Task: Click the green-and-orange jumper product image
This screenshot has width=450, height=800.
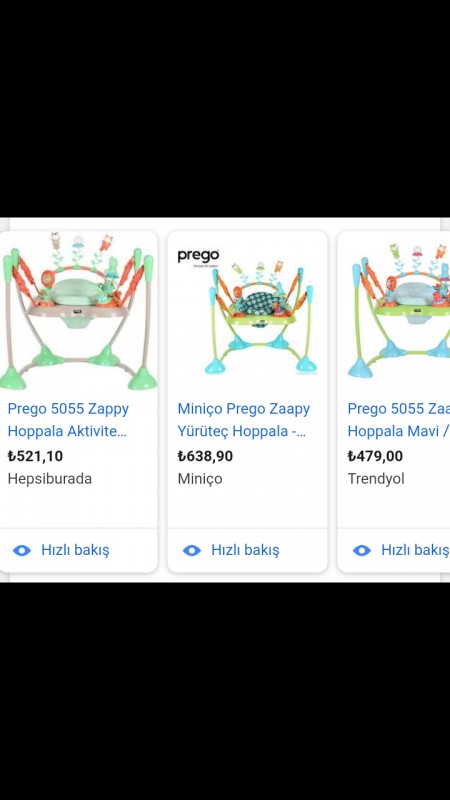Action: [x=78, y=311]
